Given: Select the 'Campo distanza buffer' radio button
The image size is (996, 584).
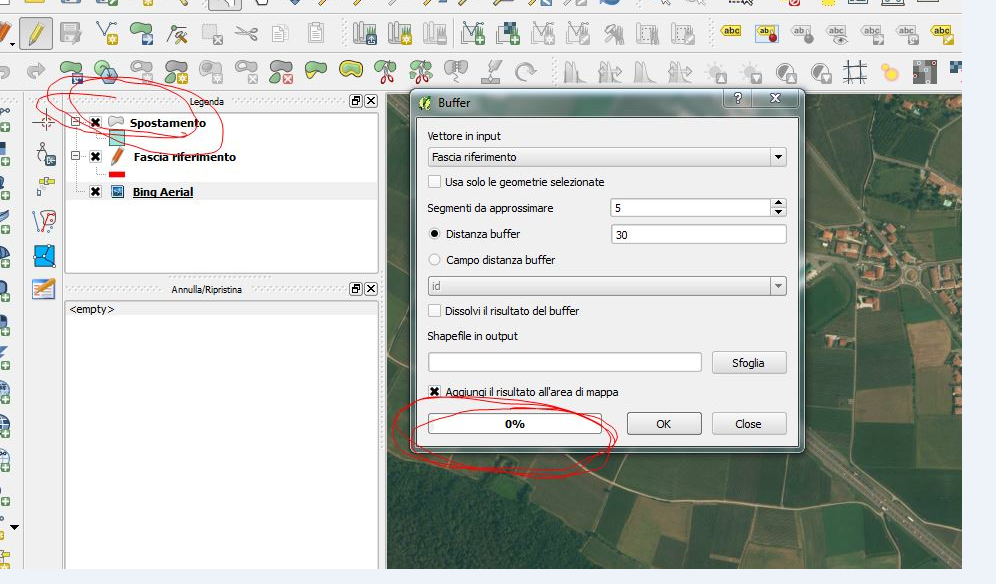Looking at the screenshot, I should pyautogui.click(x=434, y=260).
